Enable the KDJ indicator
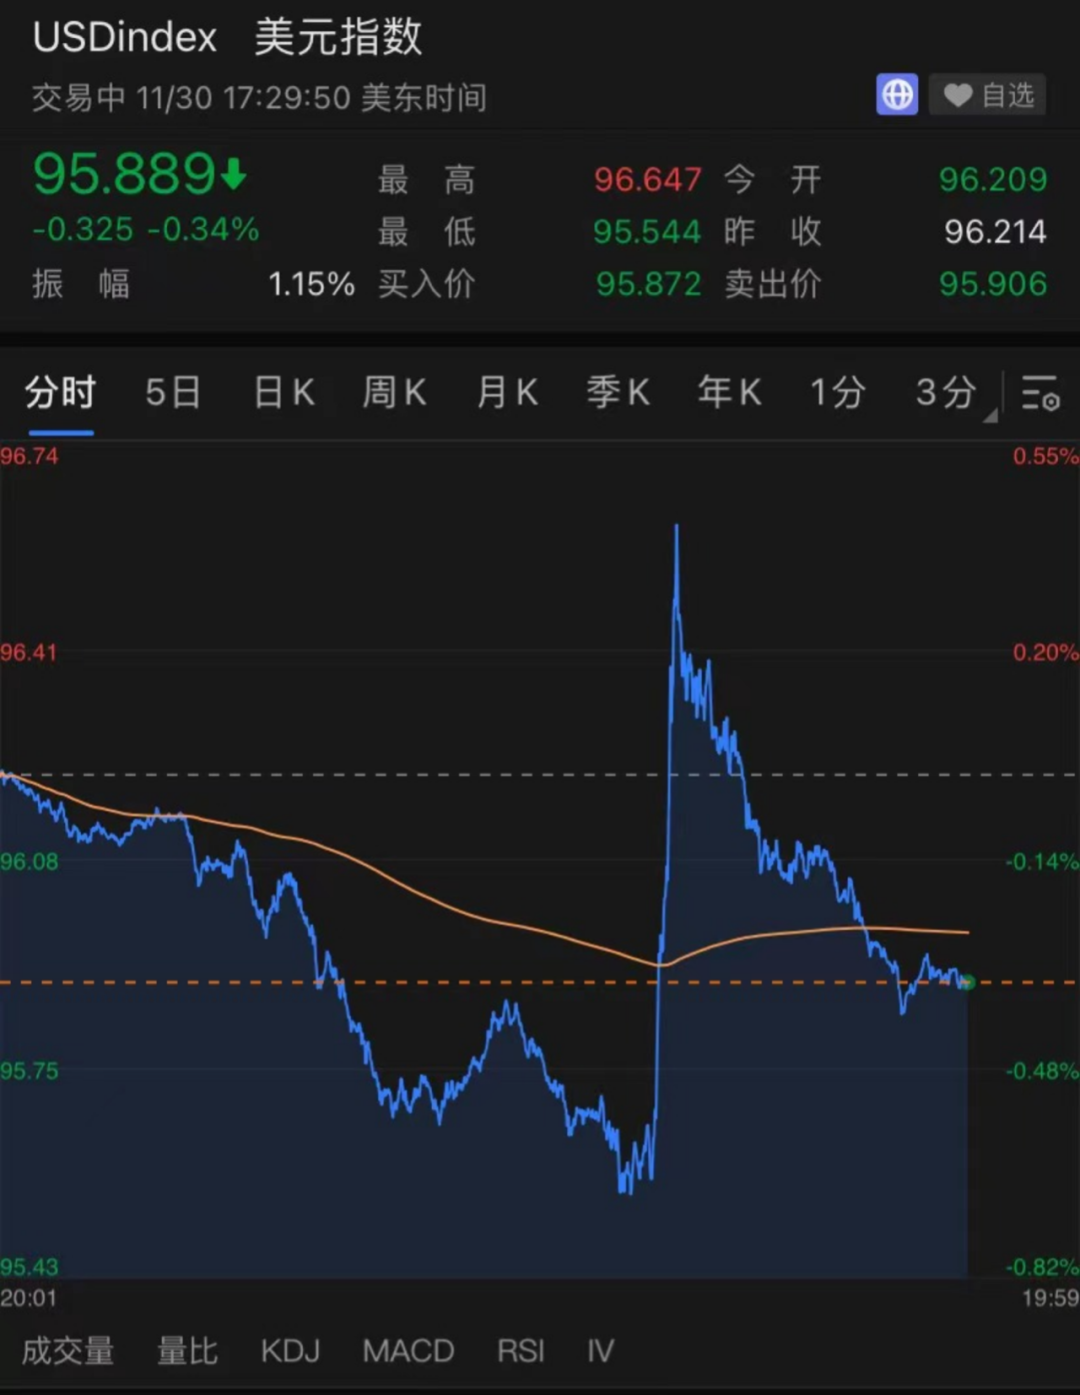Image resolution: width=1080 pixels, height=1395 pixels. tap(290, 1351)
